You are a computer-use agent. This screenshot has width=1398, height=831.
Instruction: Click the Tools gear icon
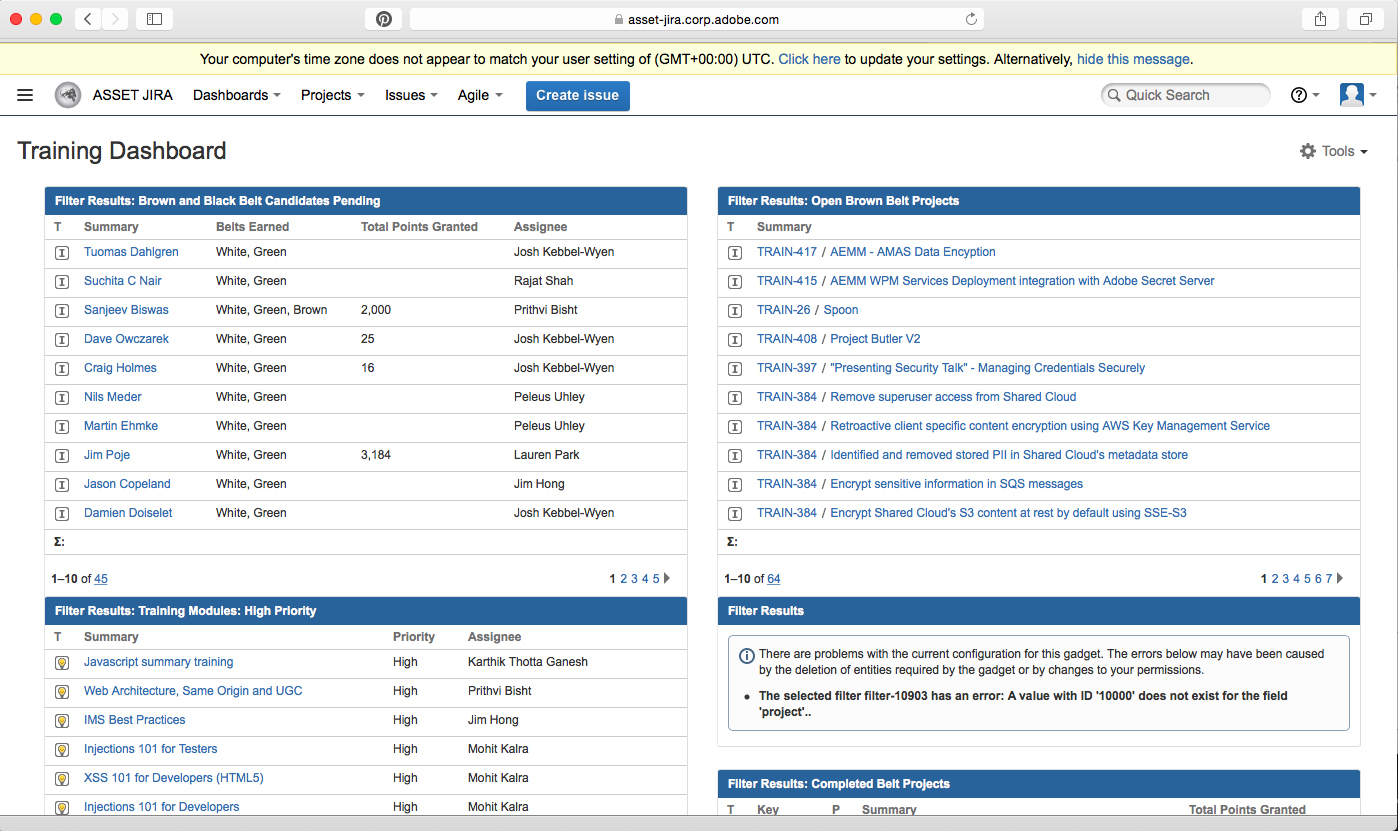(1308, 151)
